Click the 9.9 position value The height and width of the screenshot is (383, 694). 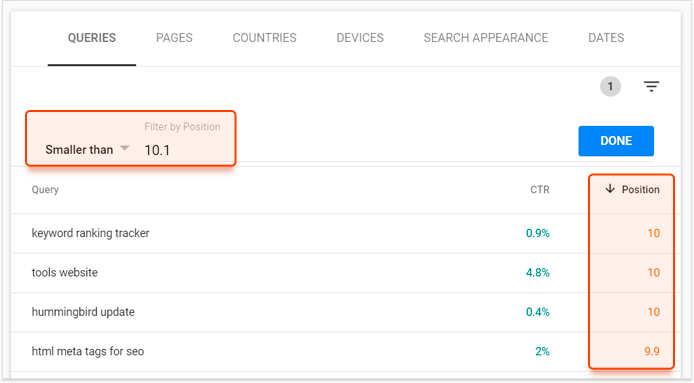(x=652, y=351)
